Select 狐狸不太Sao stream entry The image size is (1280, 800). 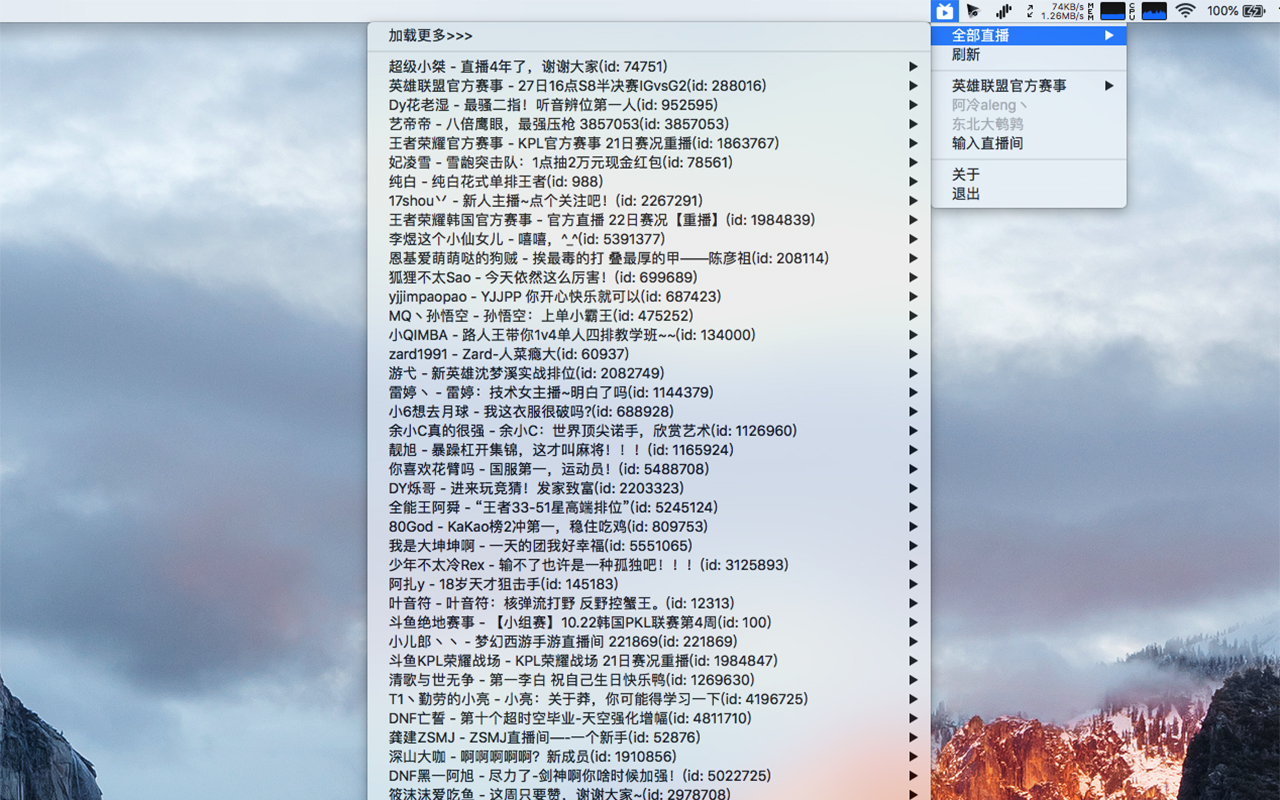[x=649, y=277]
